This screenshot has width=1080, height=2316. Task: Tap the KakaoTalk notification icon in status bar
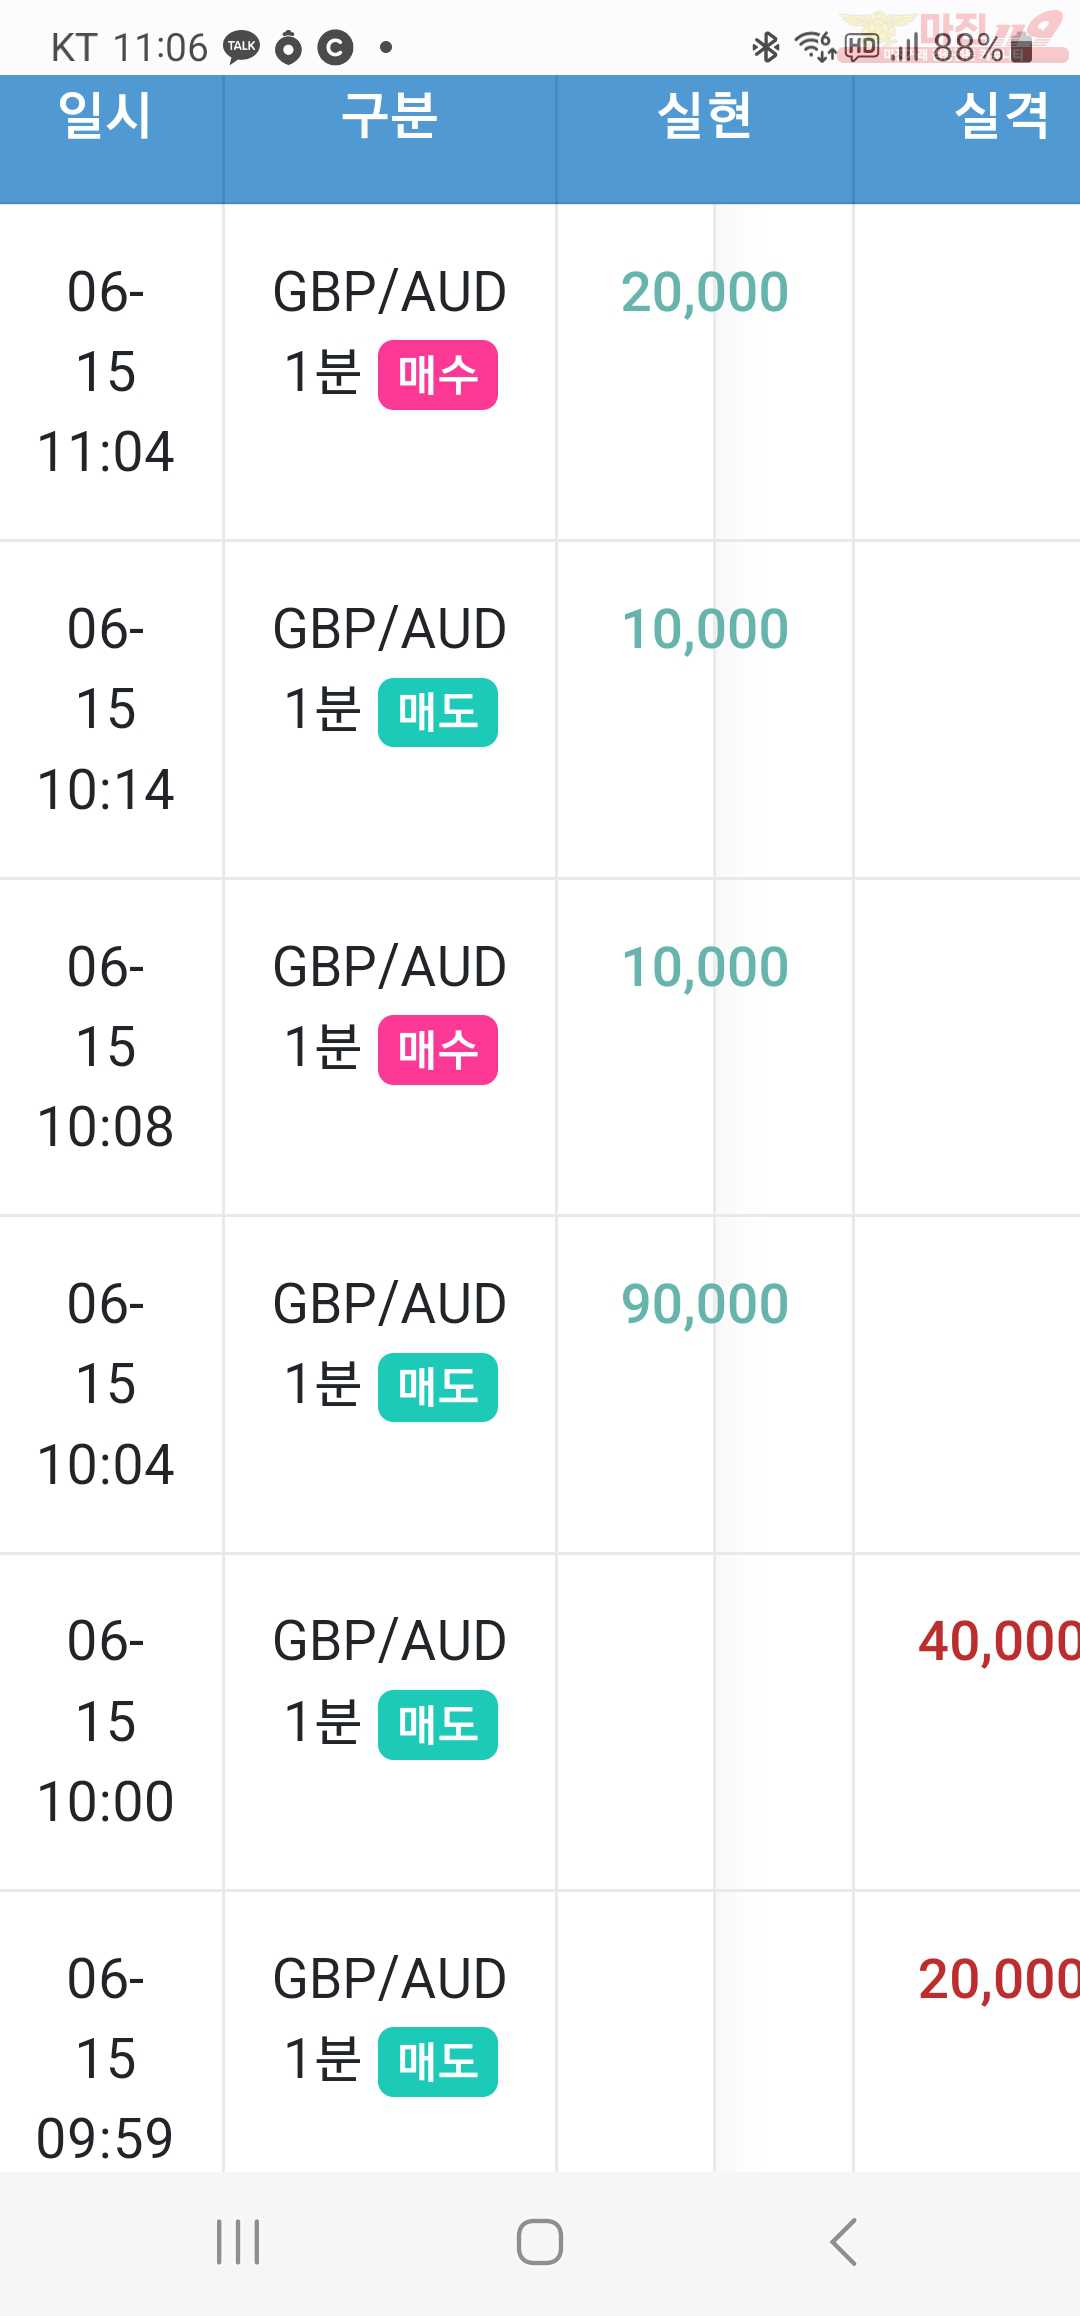point(241,47)
